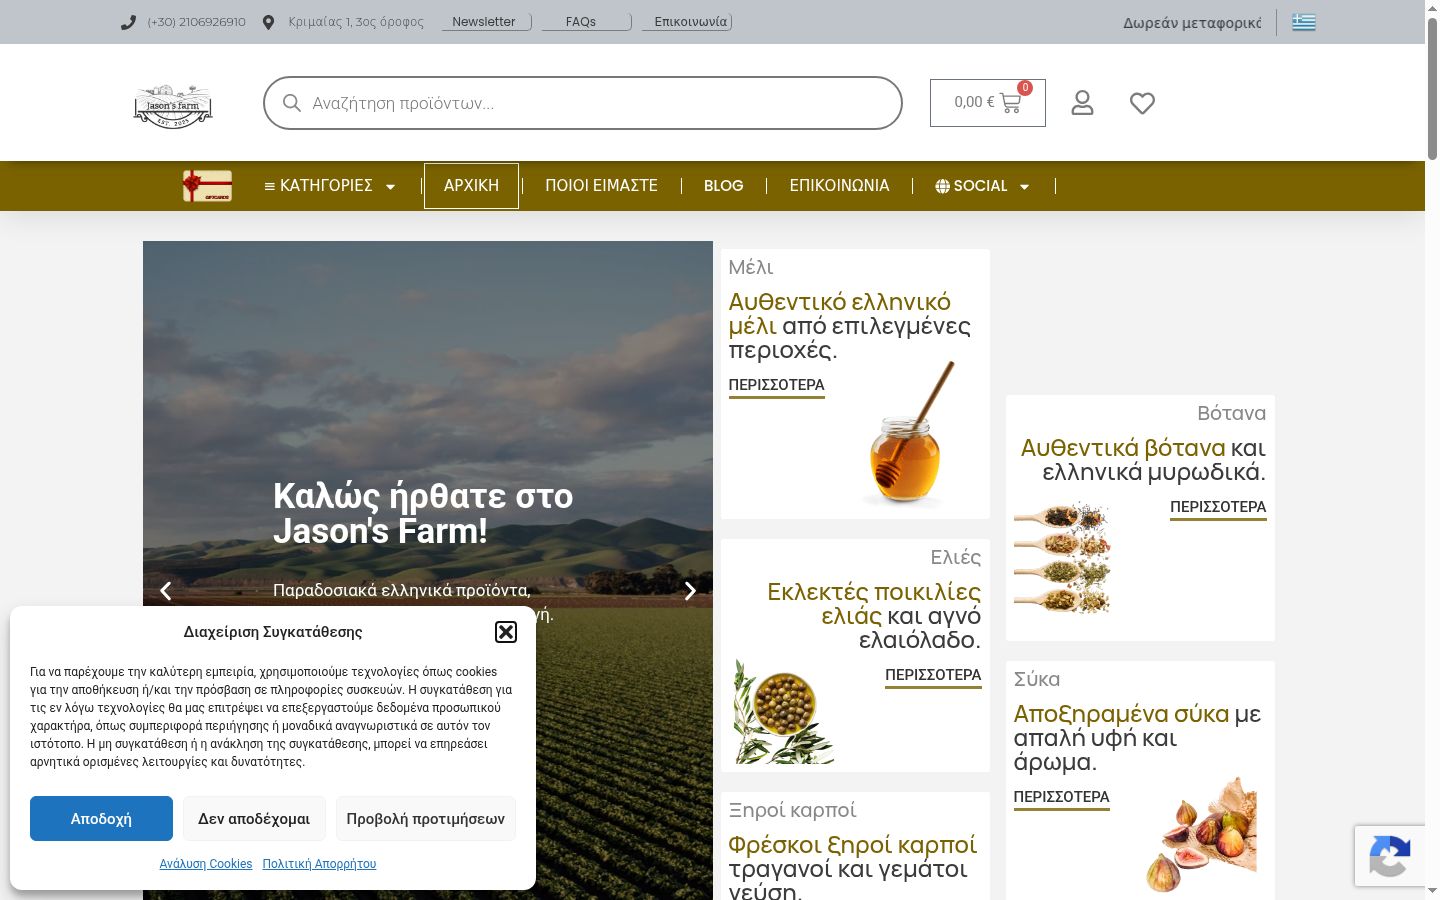Click Καλώς ήρθατε στο Jason's Farm heading
1440x900 pixels.
423,514
